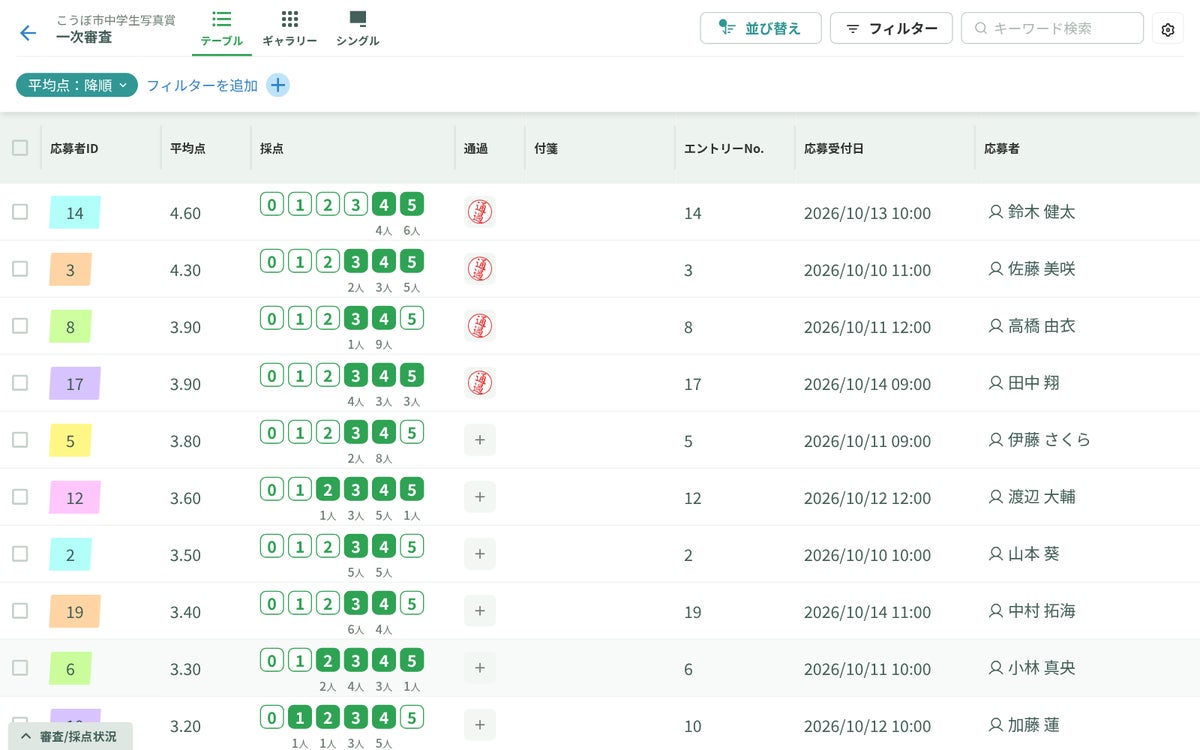
Task: Click score 5 badge in 田中 翔 row
Action: pyautogui.click(x=411, y=376)
